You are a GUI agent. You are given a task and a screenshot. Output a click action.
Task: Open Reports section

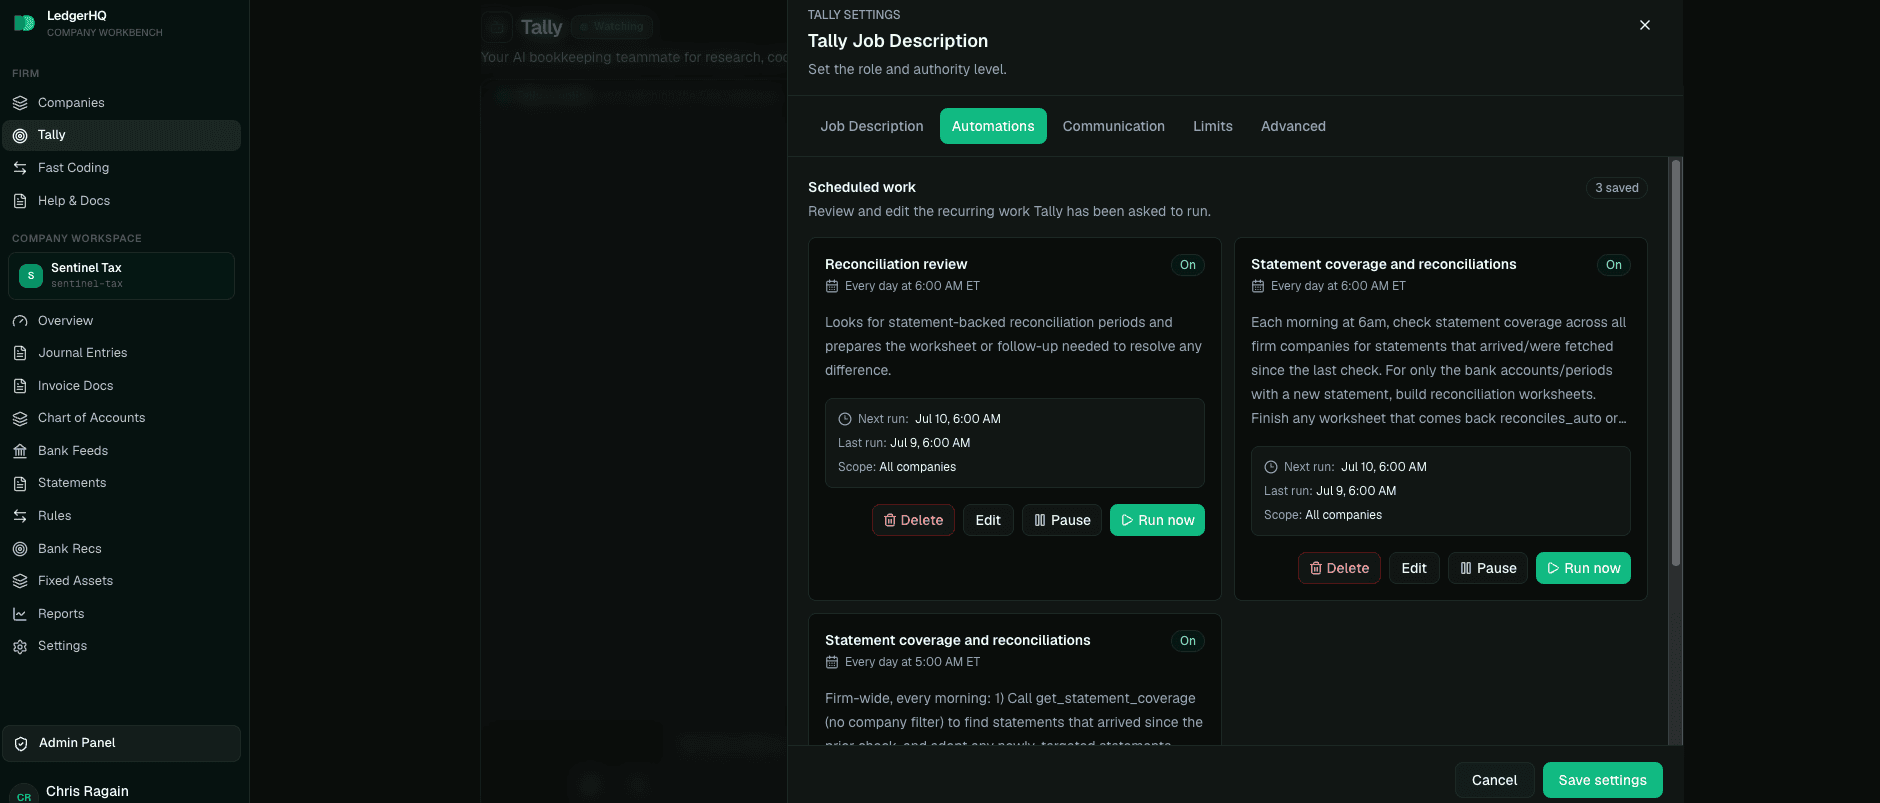tap(121, 614)
